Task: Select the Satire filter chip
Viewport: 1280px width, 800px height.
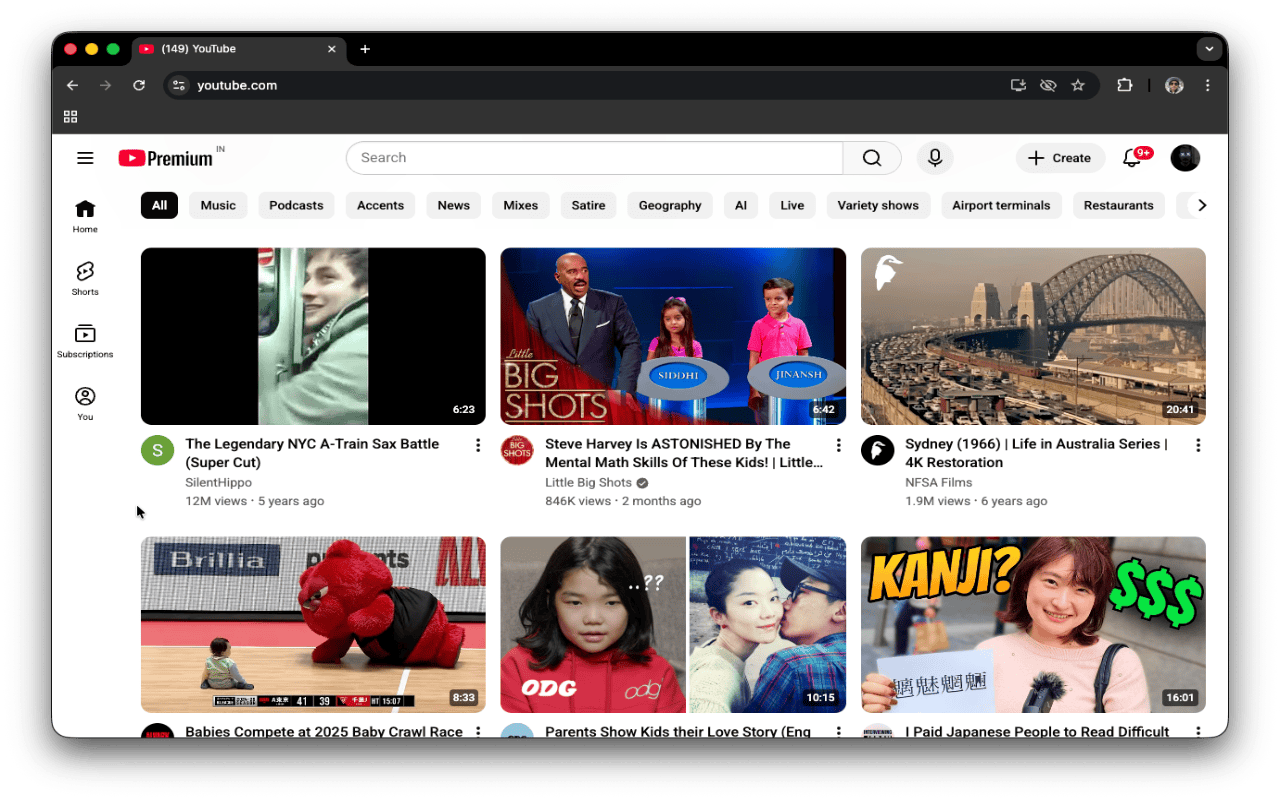Action: coord(589,206)
